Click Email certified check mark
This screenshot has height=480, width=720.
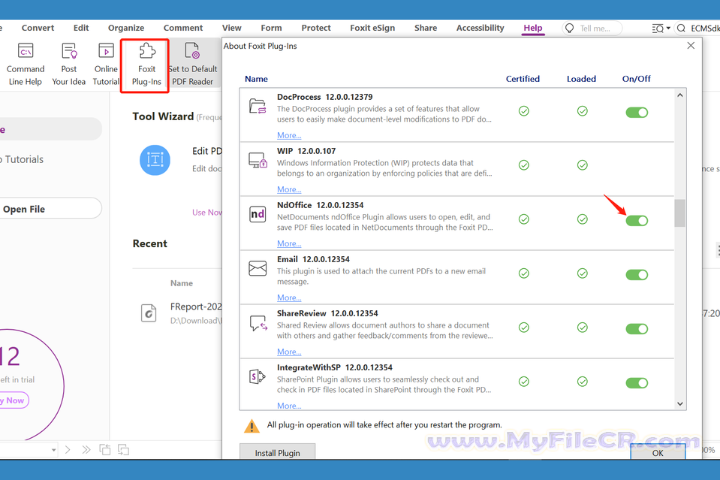(523, 273)
